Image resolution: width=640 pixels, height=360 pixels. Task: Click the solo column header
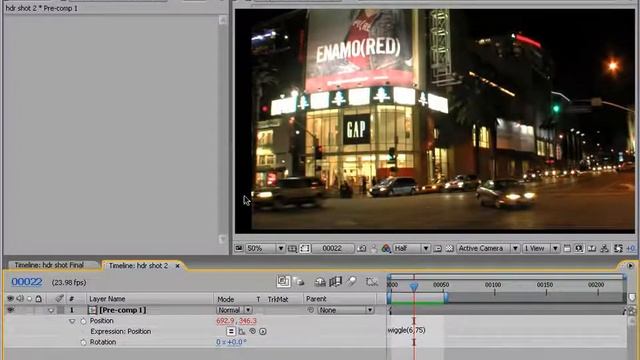(x=29, y=299)
